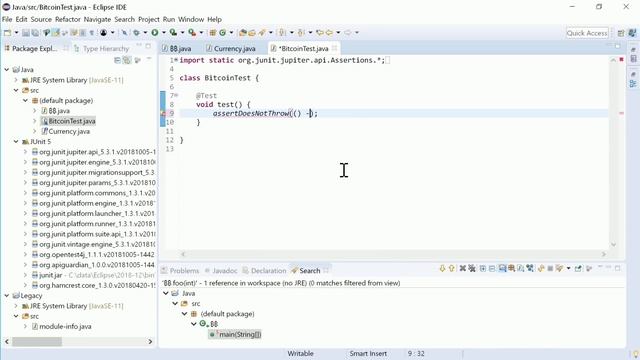Open the Navigate menu
Image resolution: width=640 pixels, height=360 pixels.
coord(97,19)
